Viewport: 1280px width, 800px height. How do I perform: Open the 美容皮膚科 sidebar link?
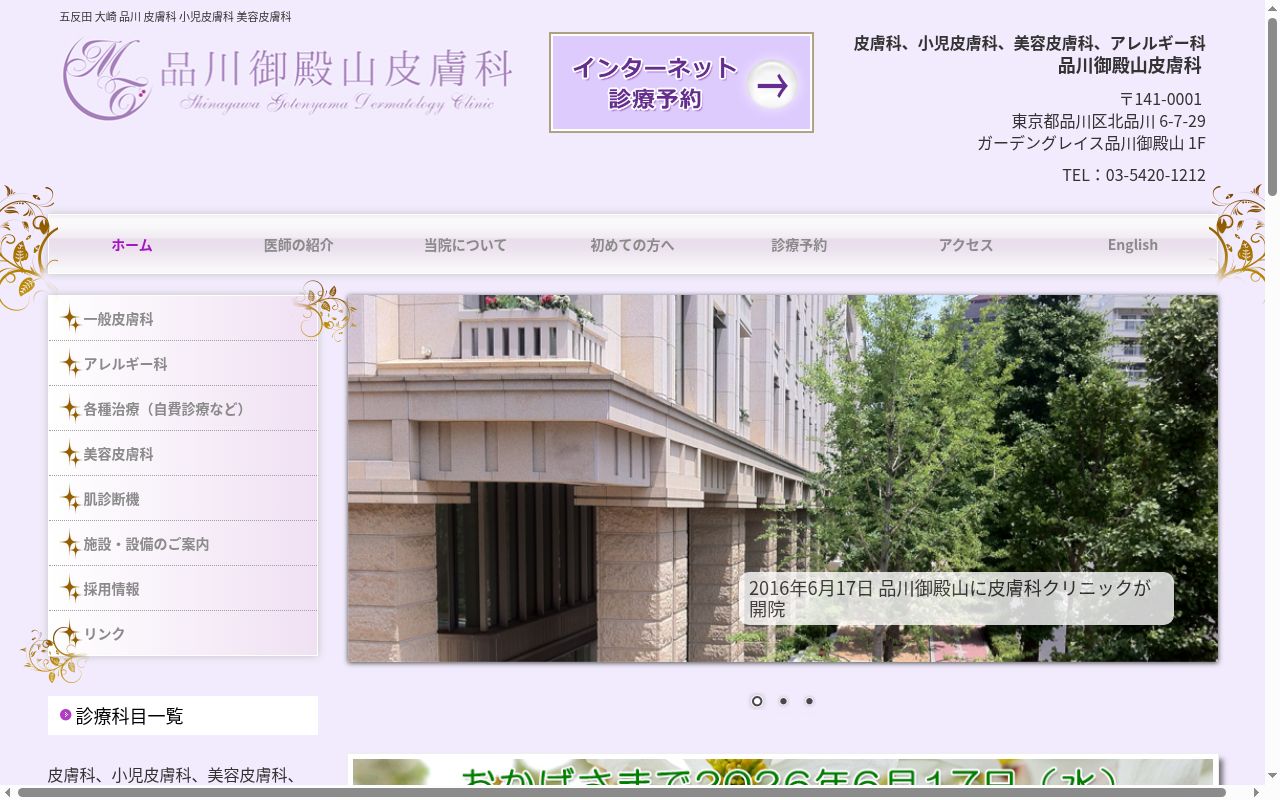pyautogui.click(x=183, y=454)
